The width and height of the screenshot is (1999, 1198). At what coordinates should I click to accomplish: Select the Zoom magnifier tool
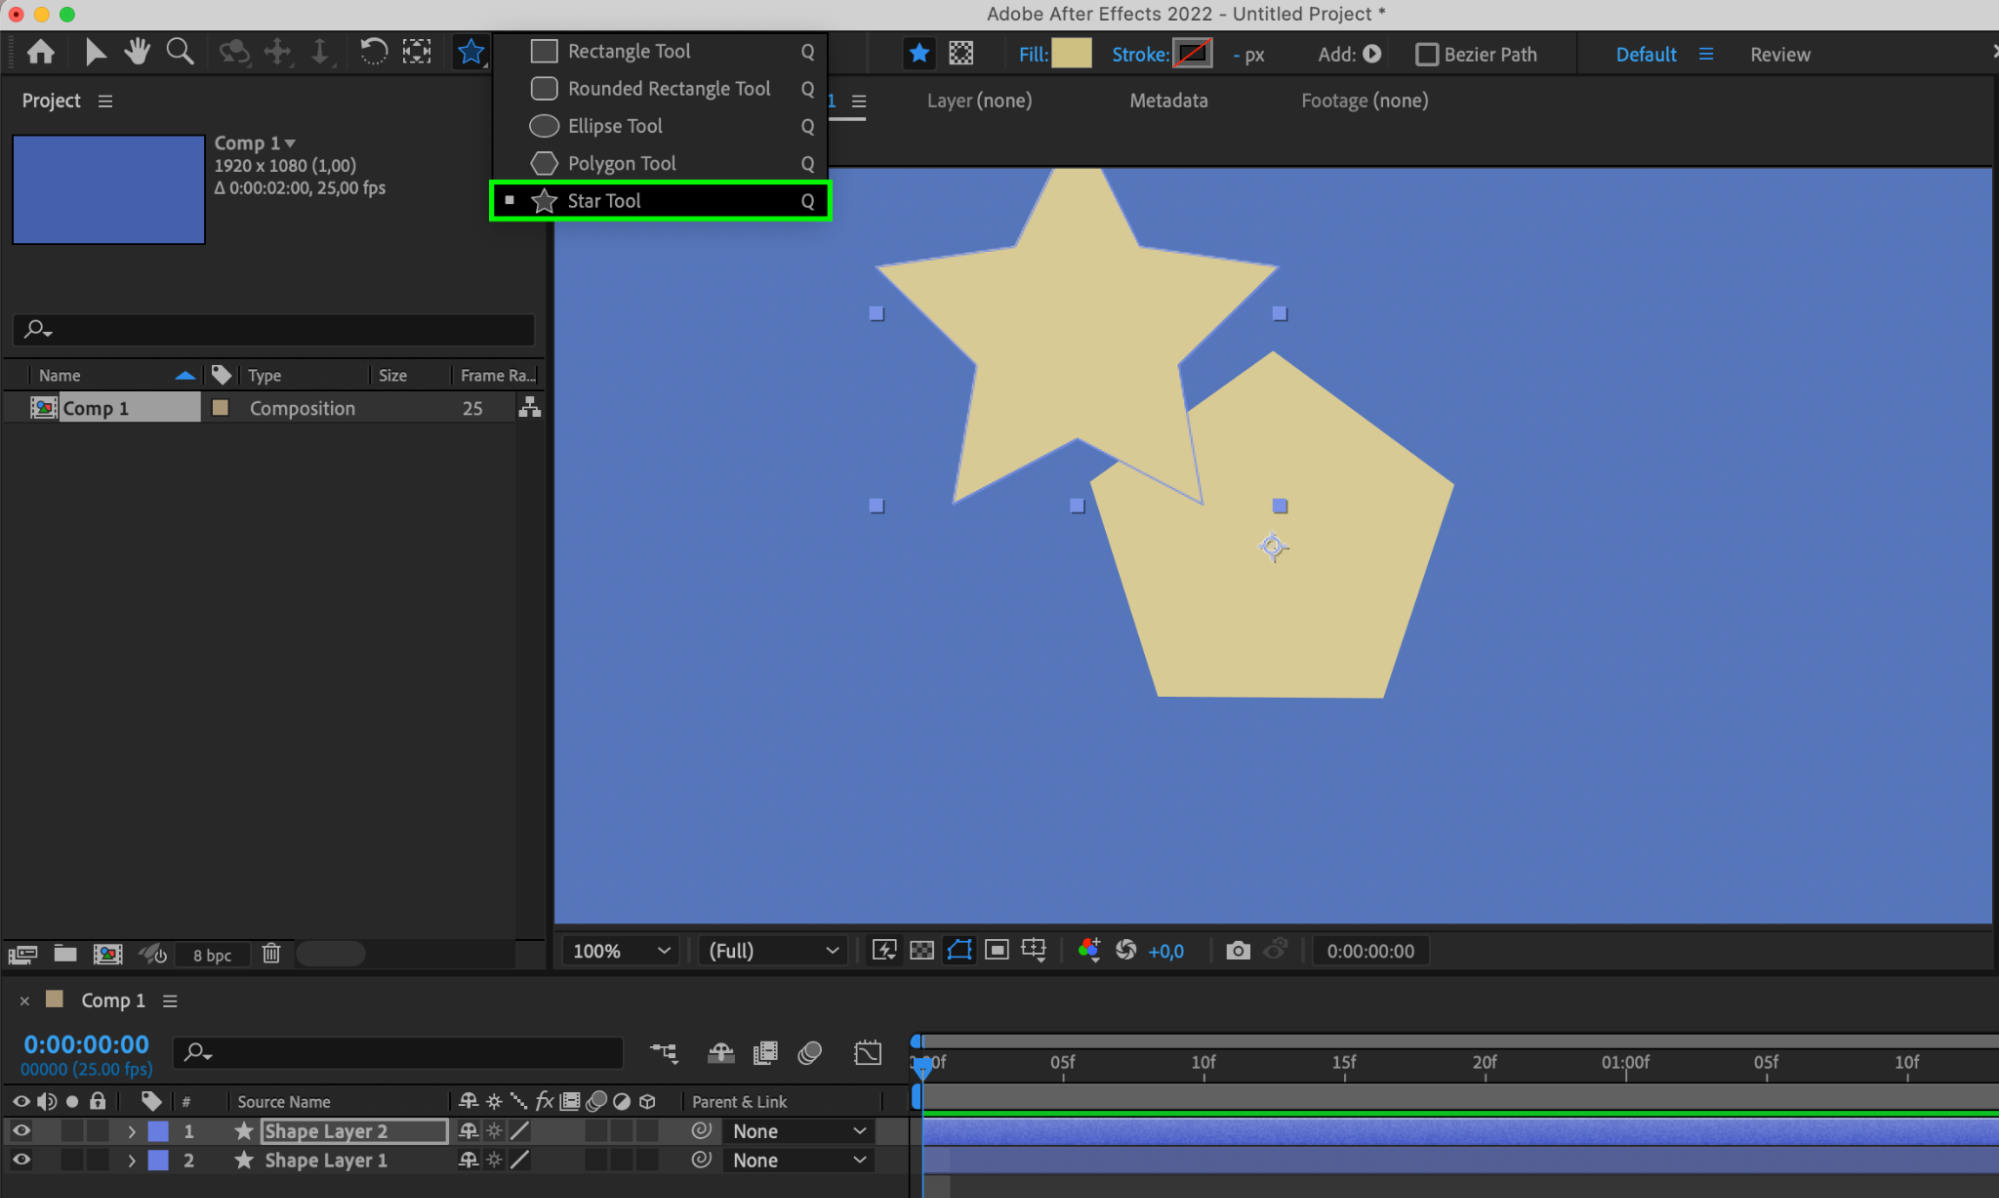click(x=180, y=52)
